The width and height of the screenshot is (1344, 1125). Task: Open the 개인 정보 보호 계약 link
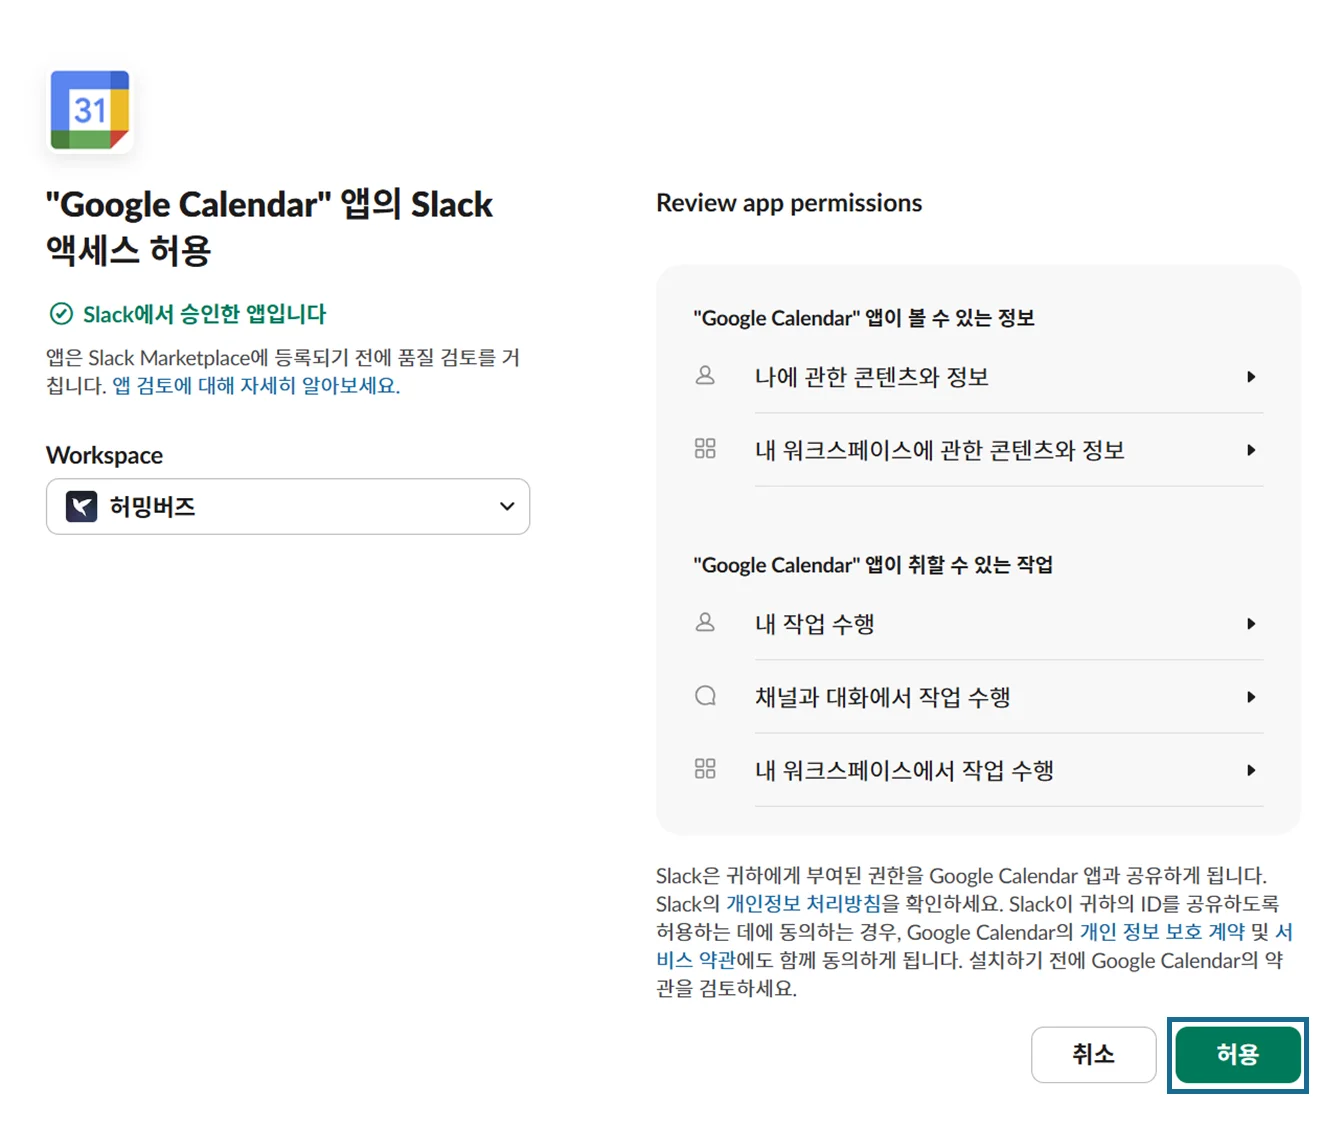pos(1162,932)
